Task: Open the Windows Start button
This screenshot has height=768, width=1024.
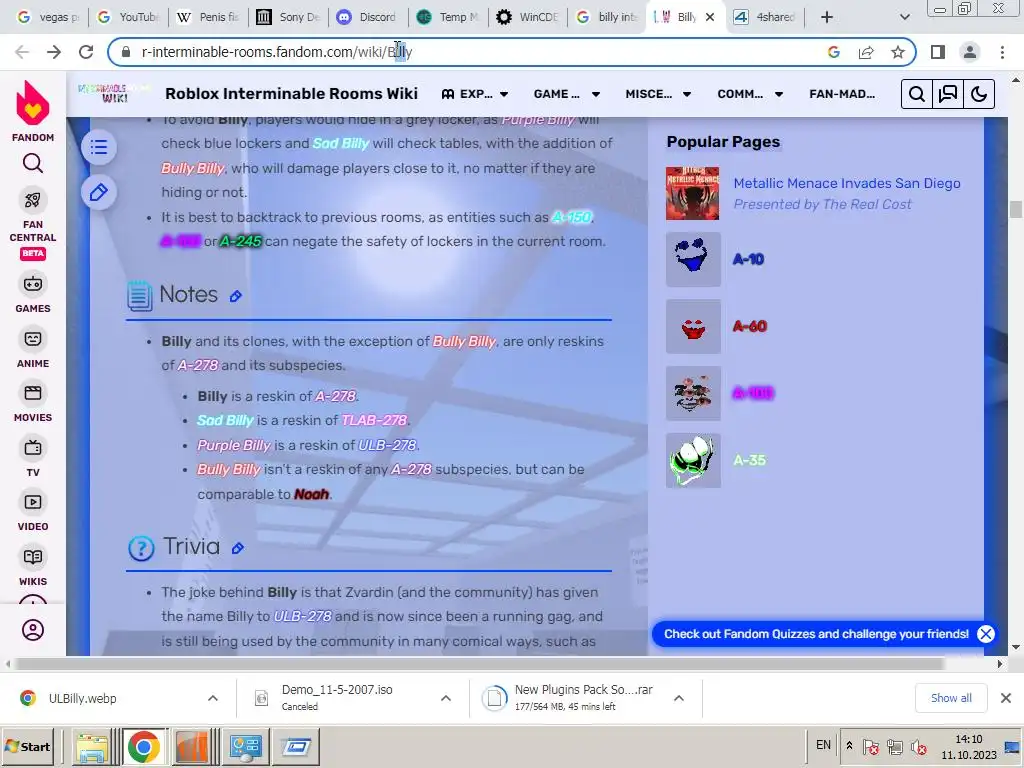Action: (x=28, y=746)
